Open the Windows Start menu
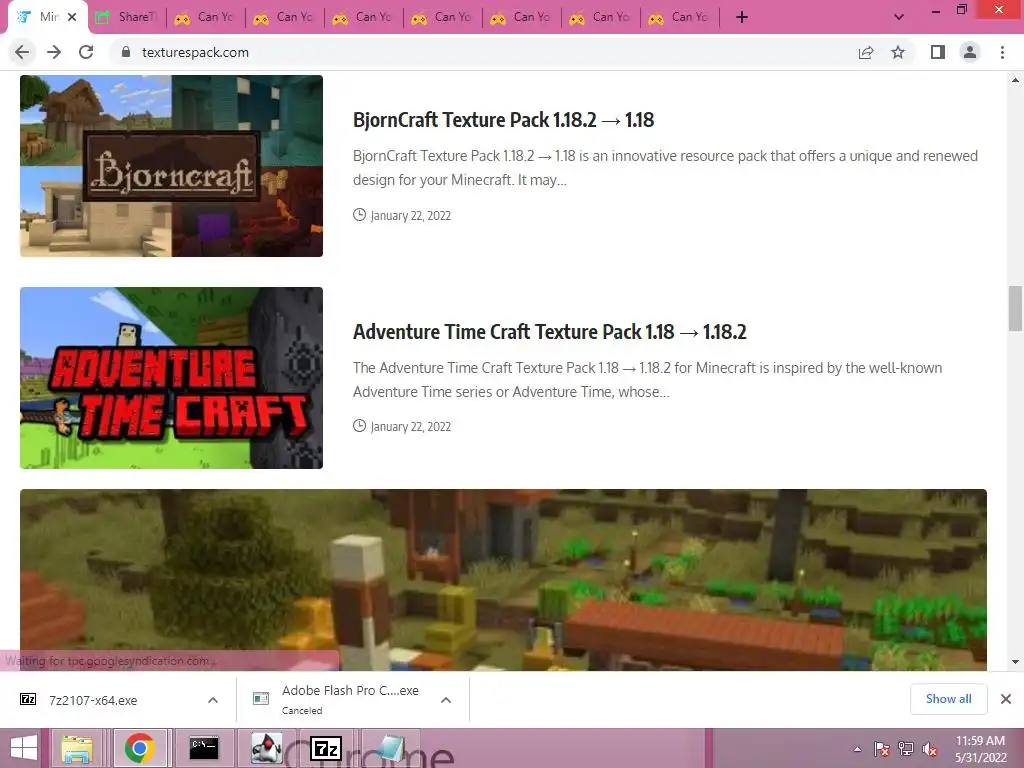1024x768 pixels. point(24,748)
